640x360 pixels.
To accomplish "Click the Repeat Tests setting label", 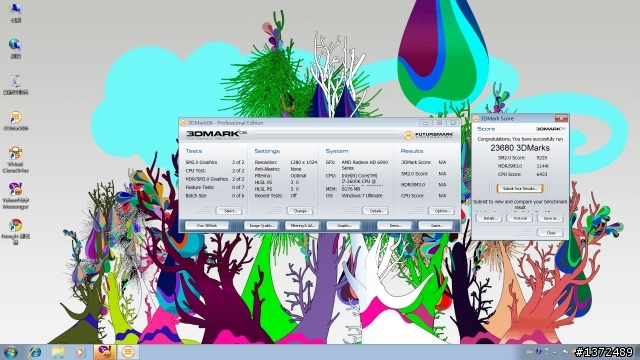I will tap(269, 196).
